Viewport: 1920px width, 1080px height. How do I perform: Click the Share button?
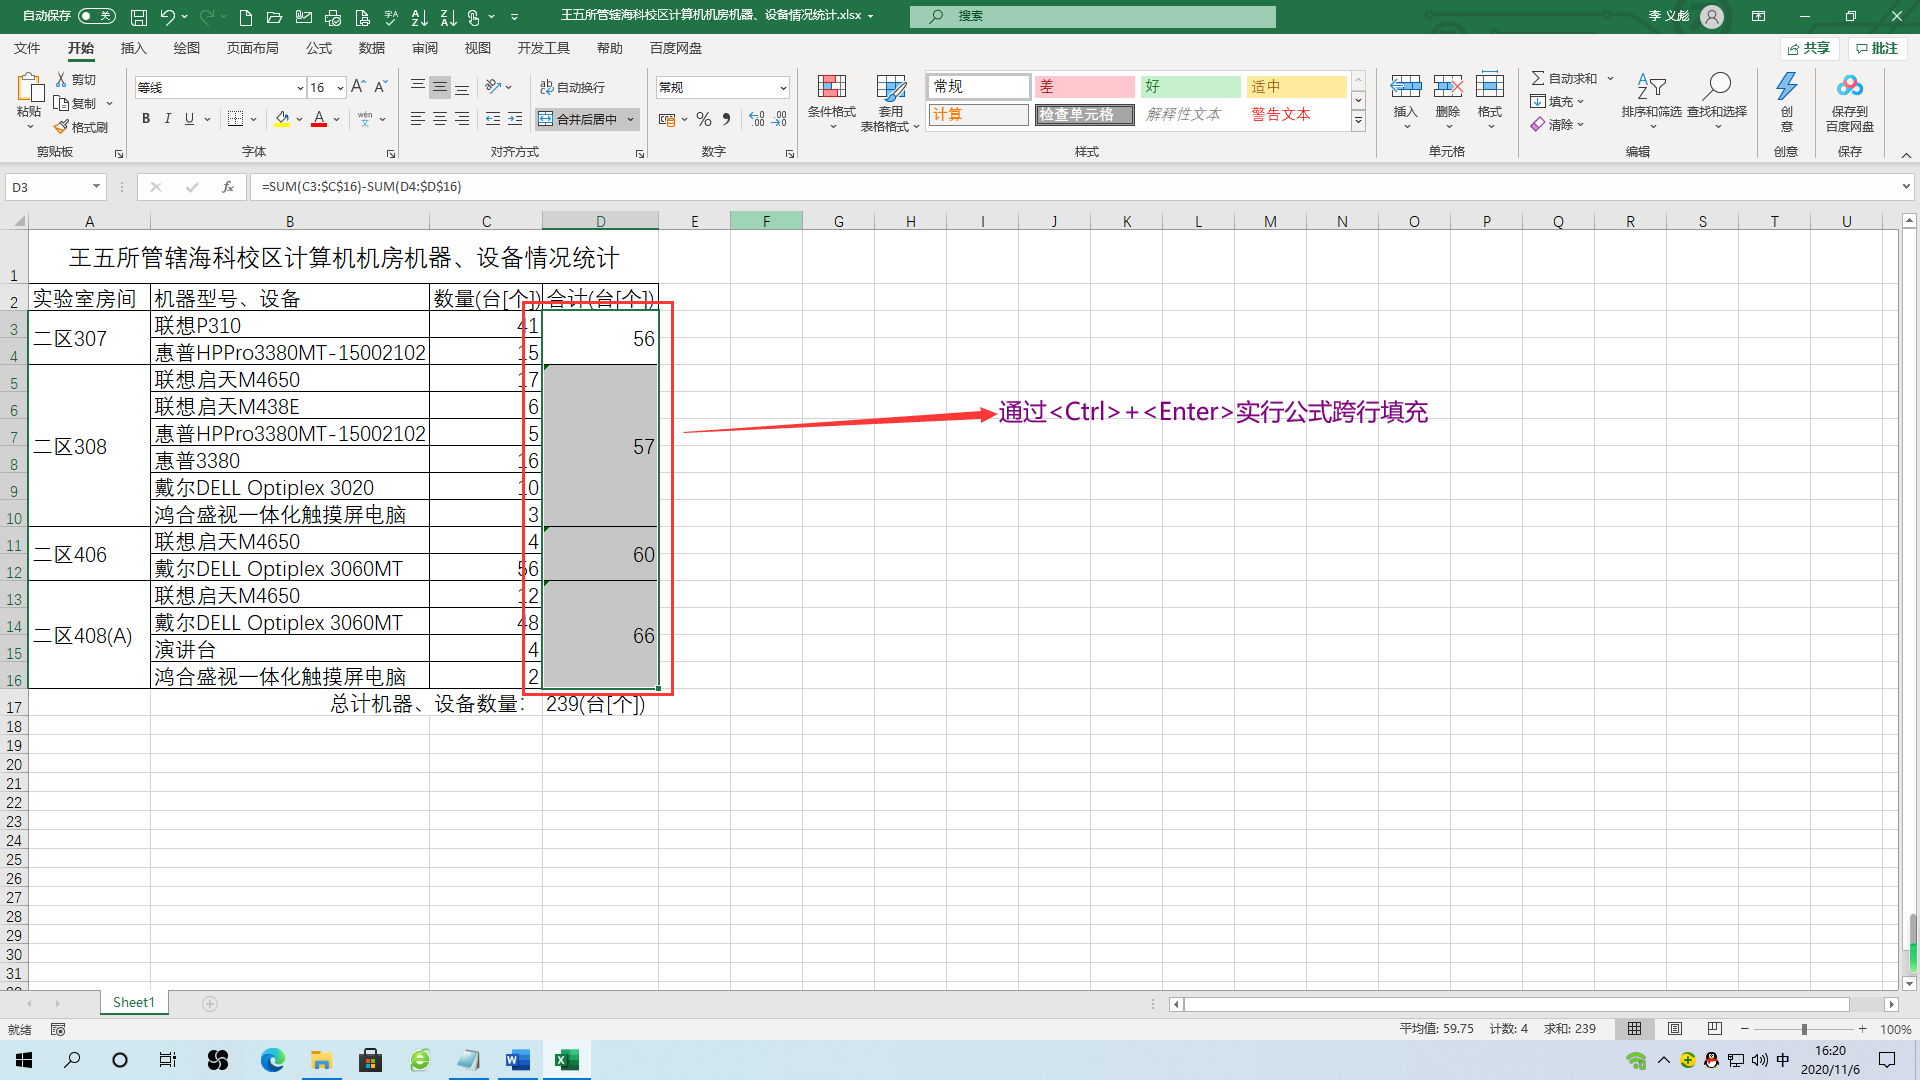tap(1810, 48)
